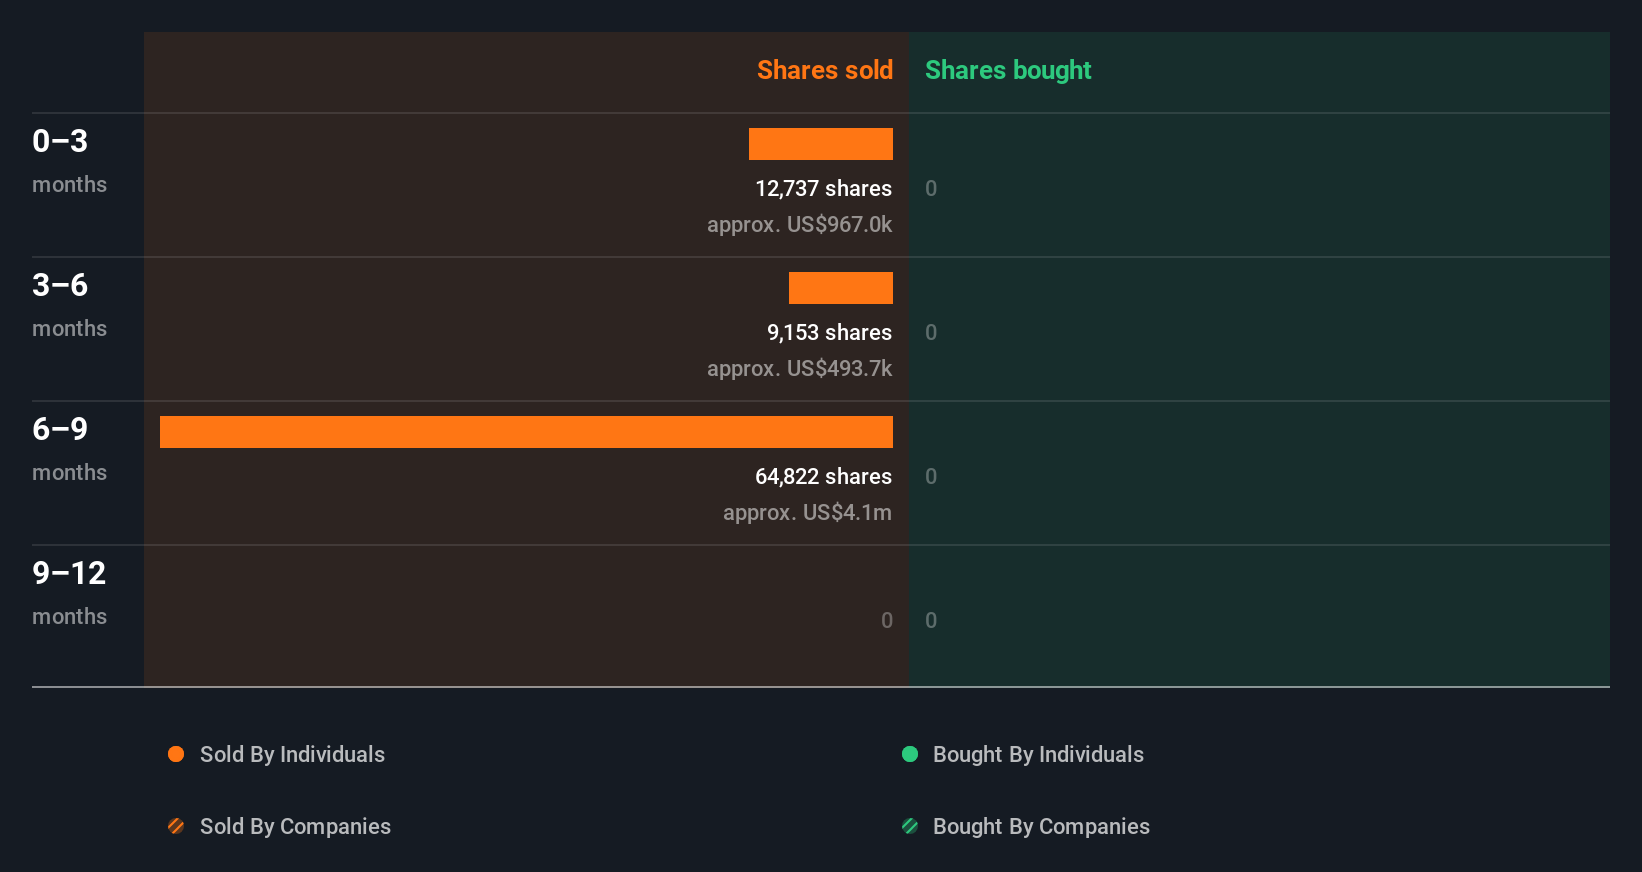Click the approx. US$493.7k amount

coord(799,368)
